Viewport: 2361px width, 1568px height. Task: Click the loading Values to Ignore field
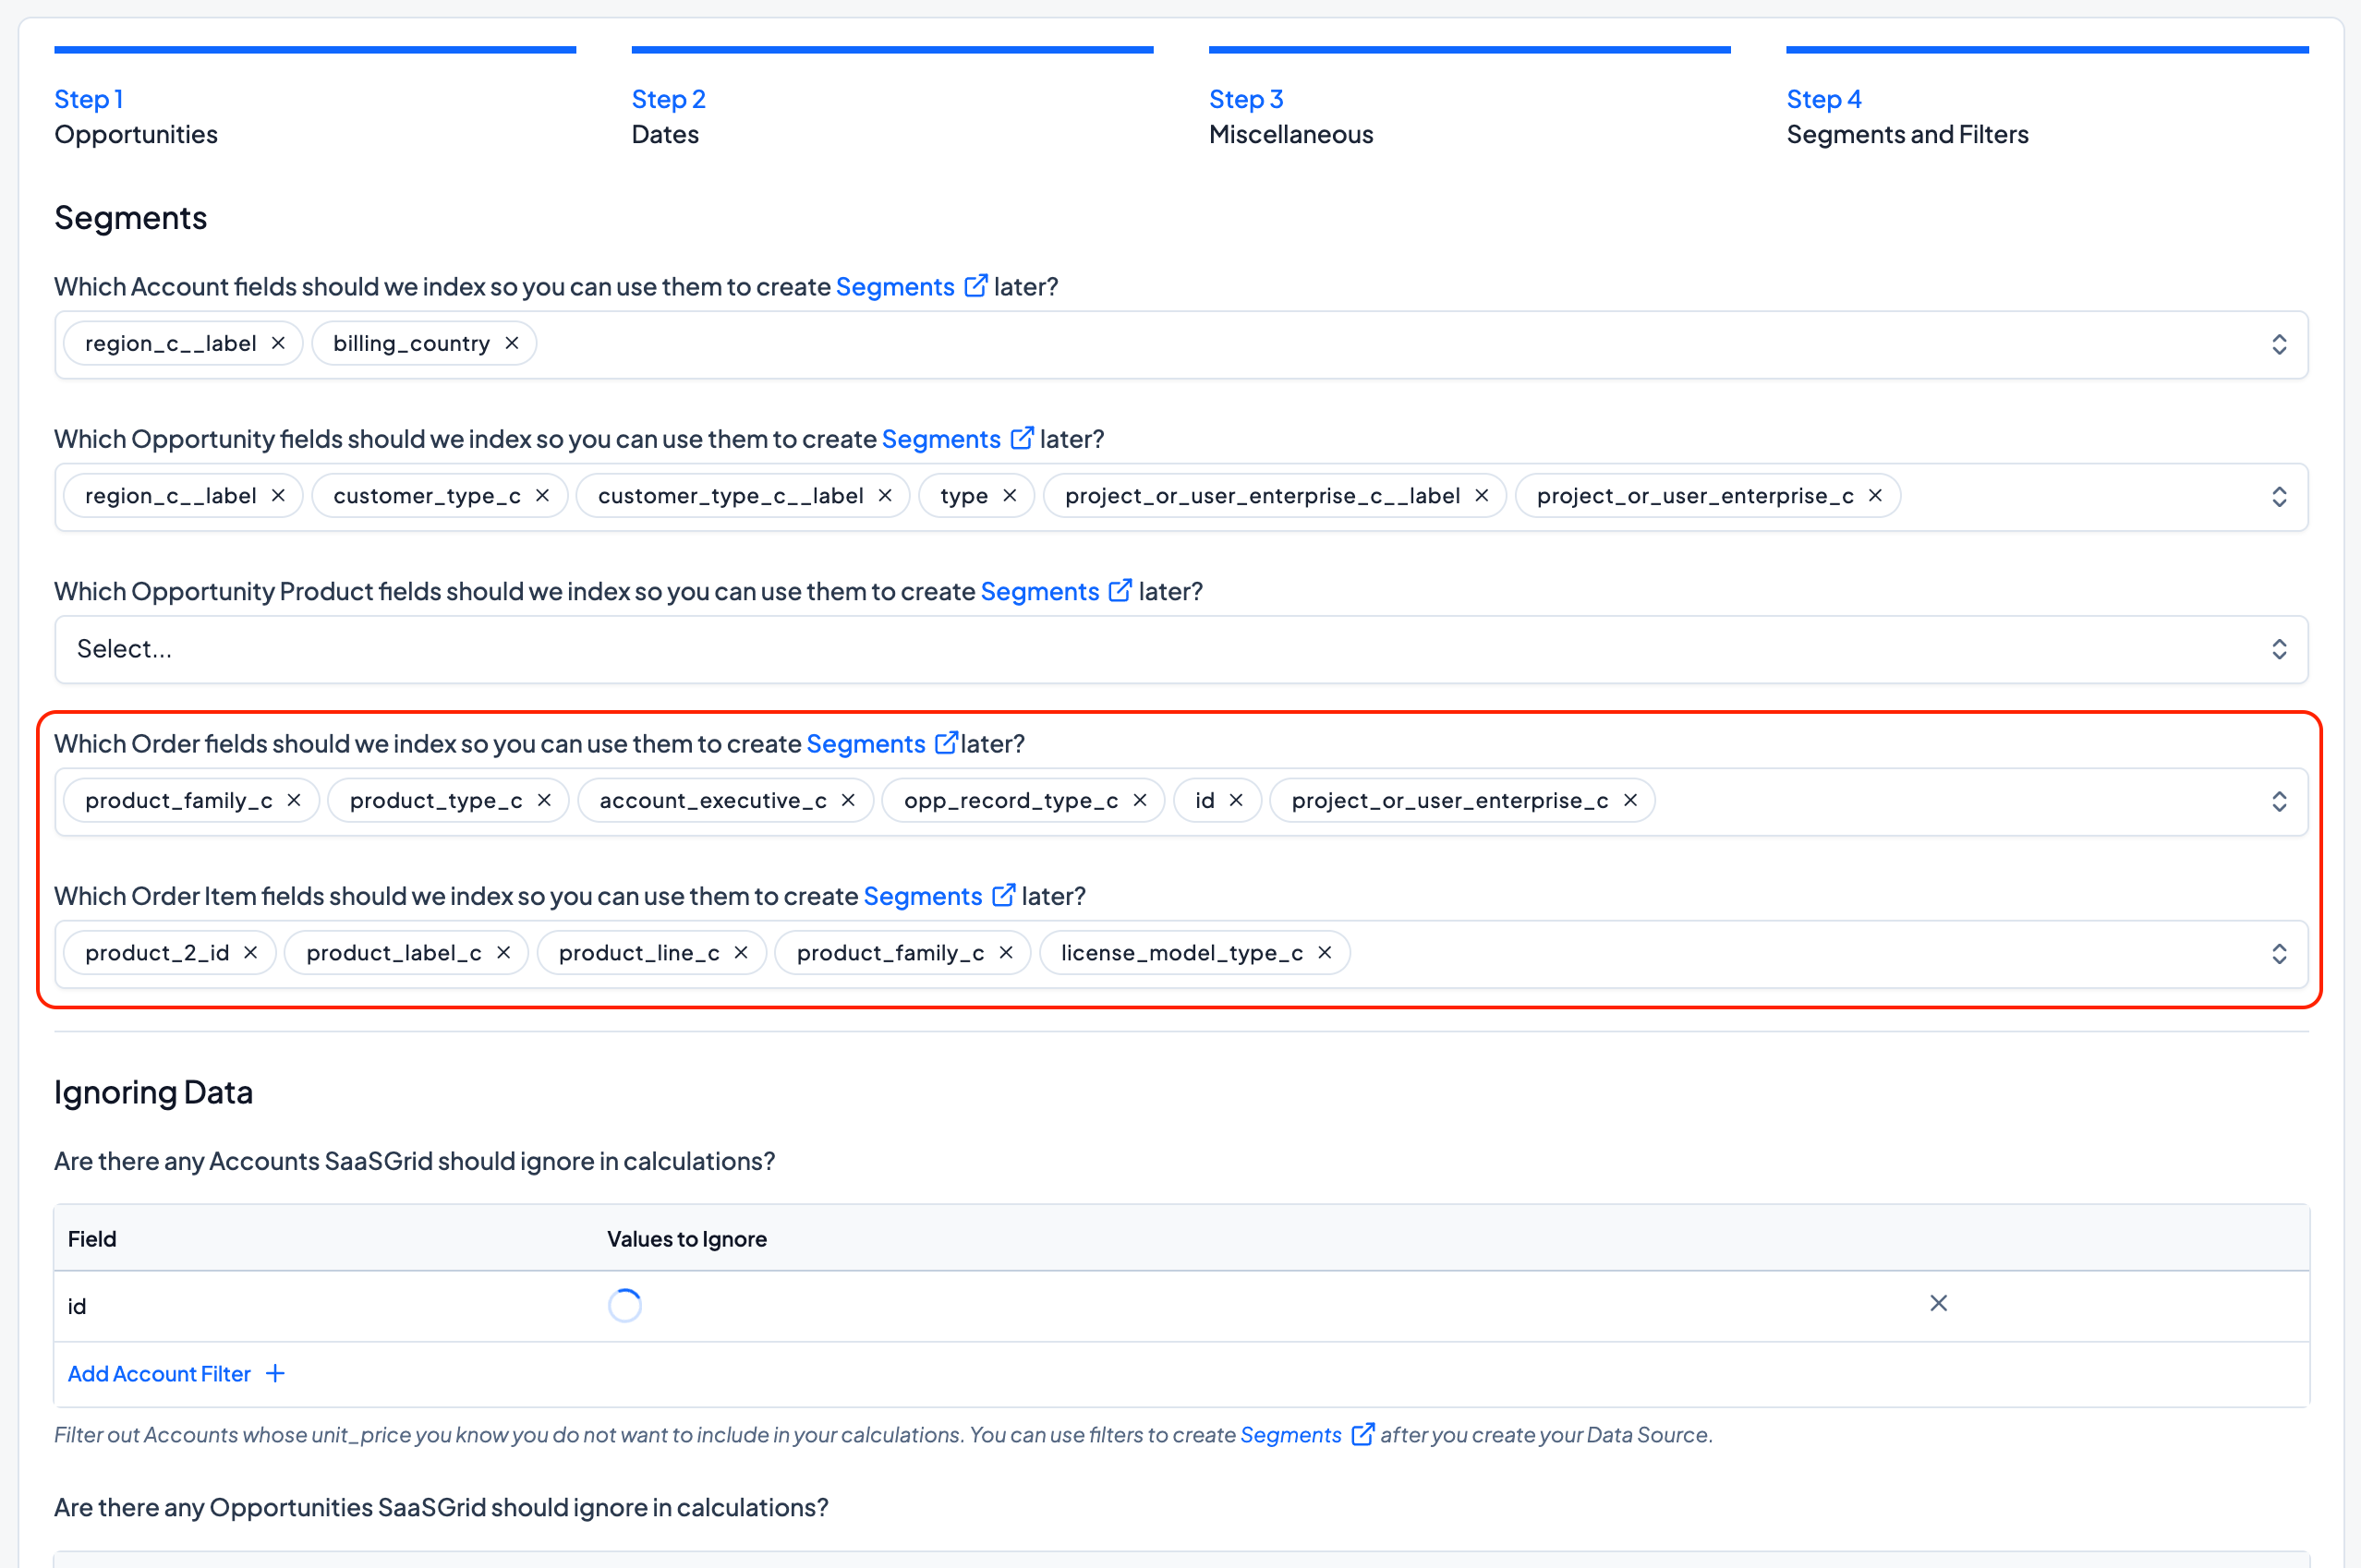[625, 1305]
